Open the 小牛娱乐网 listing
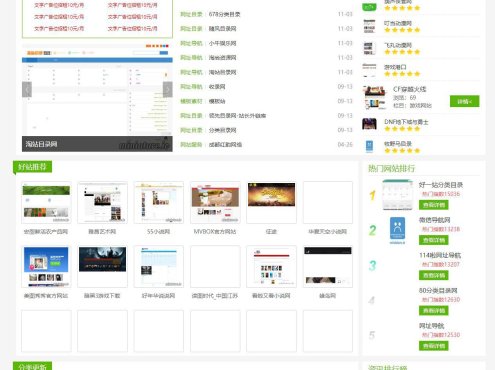The image size is (495, 370). tap(222, 43)
